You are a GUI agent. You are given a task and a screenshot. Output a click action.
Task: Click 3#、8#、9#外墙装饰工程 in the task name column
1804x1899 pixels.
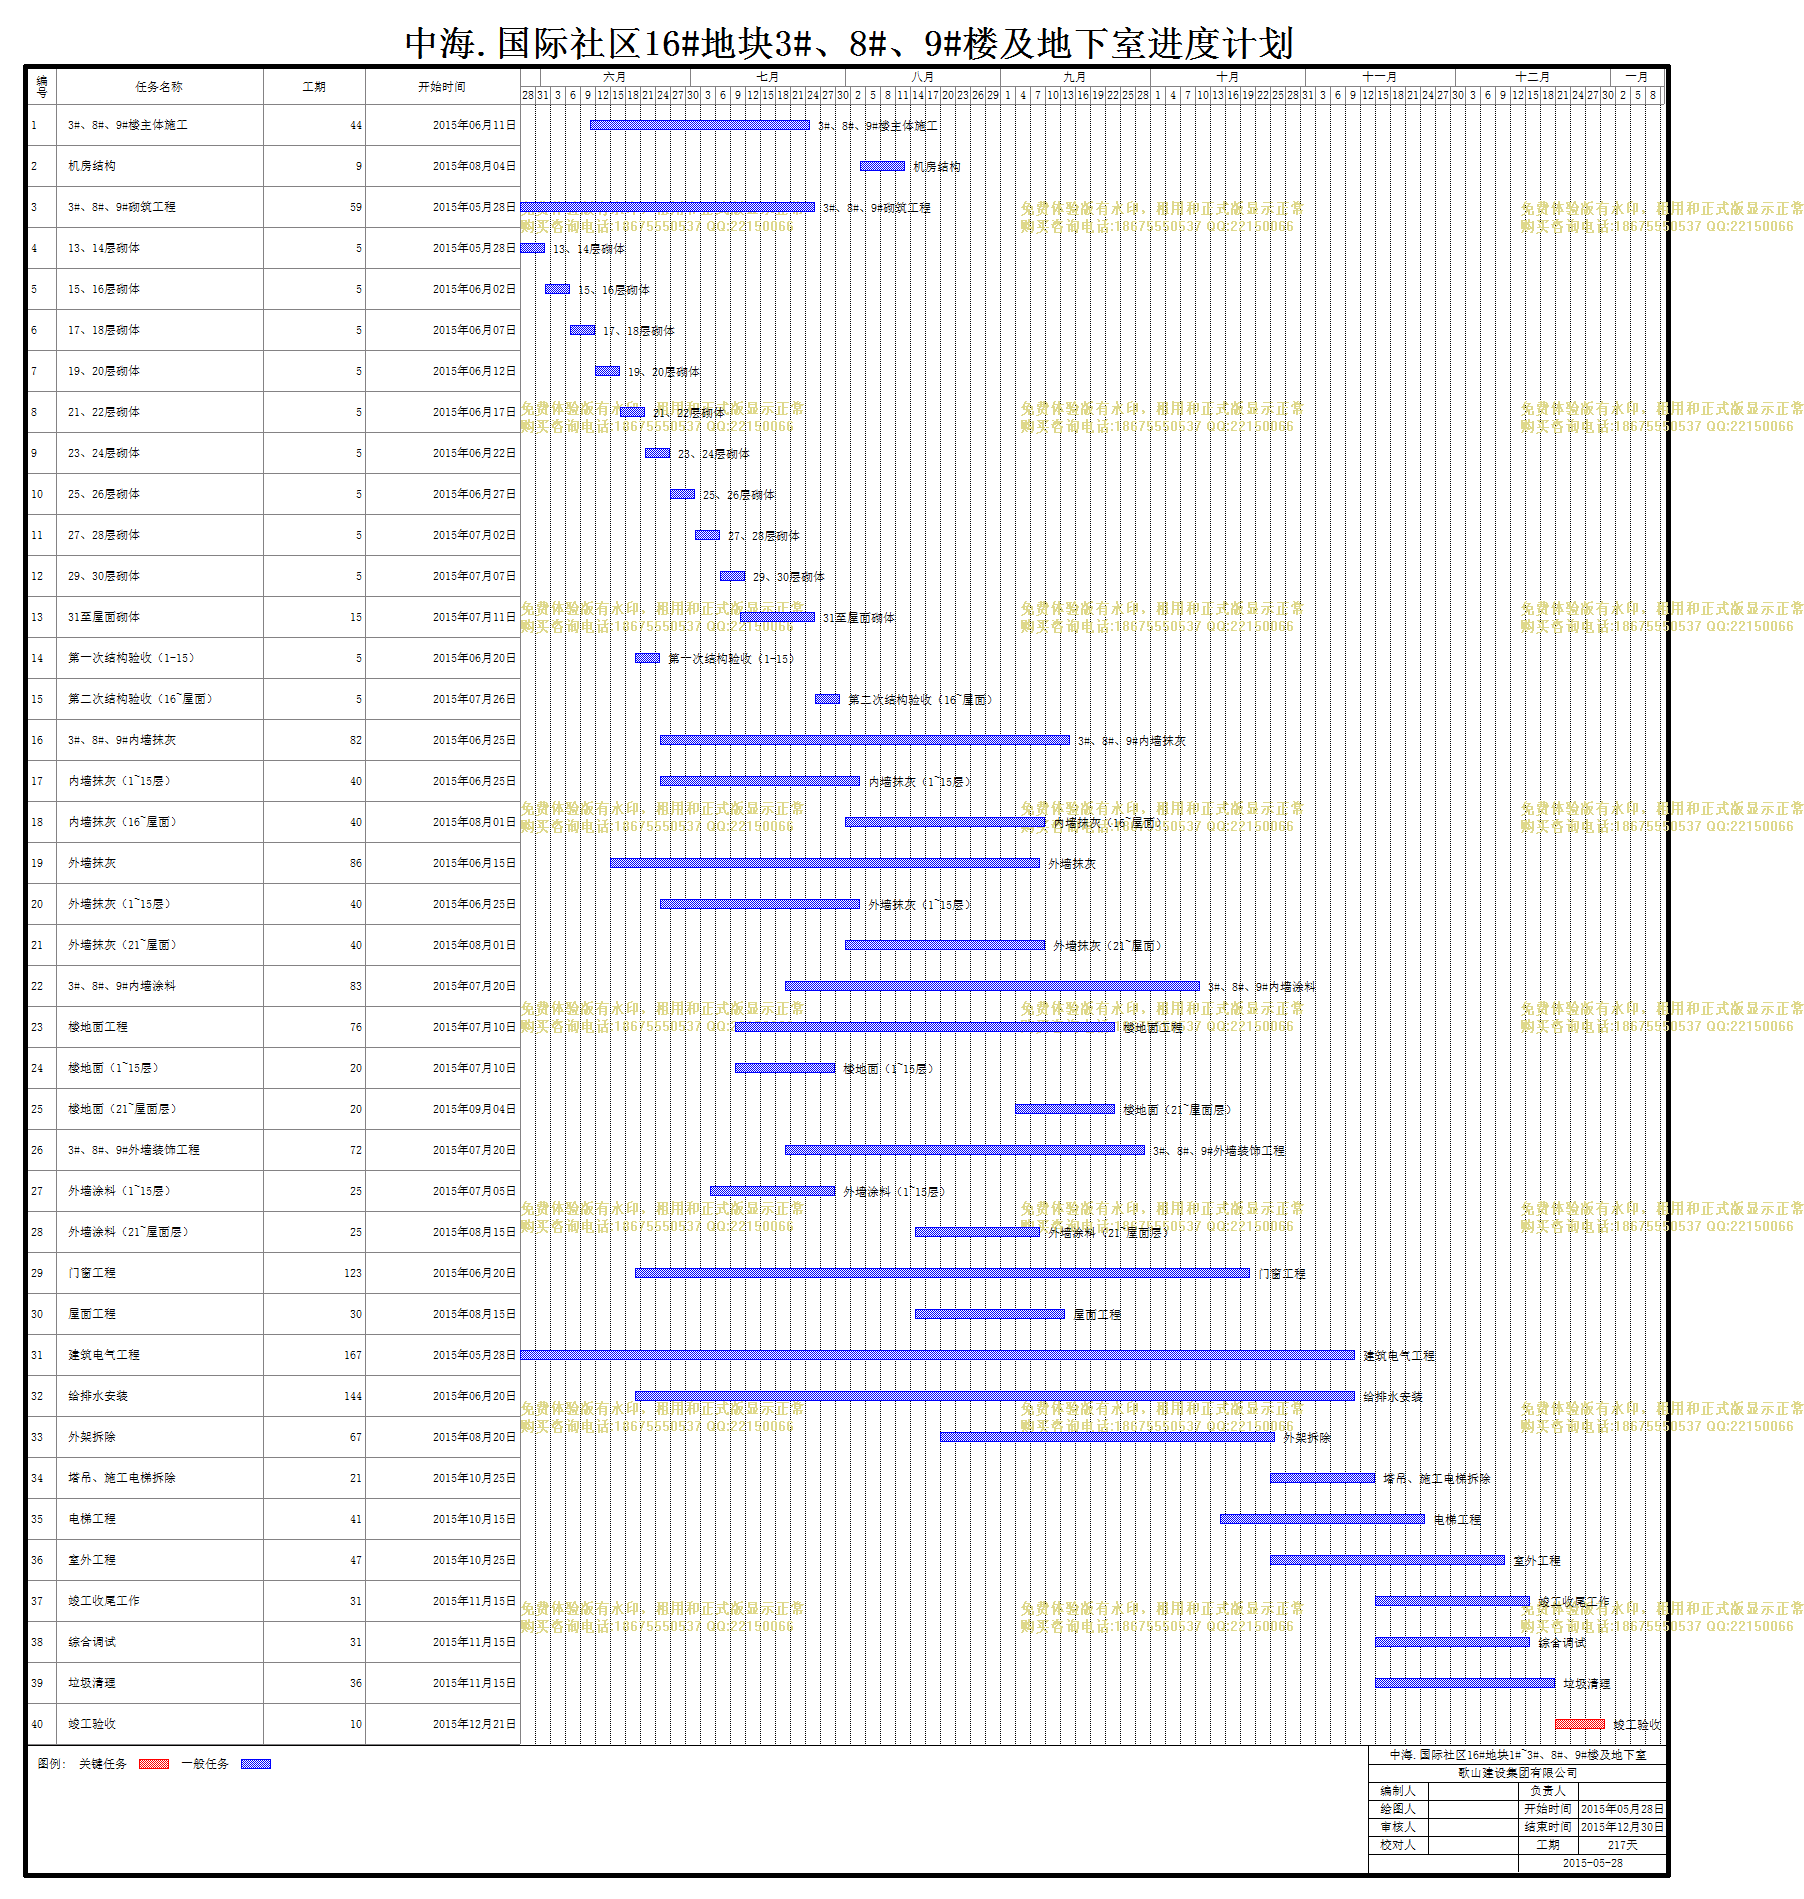click(x=134, y=1150)
